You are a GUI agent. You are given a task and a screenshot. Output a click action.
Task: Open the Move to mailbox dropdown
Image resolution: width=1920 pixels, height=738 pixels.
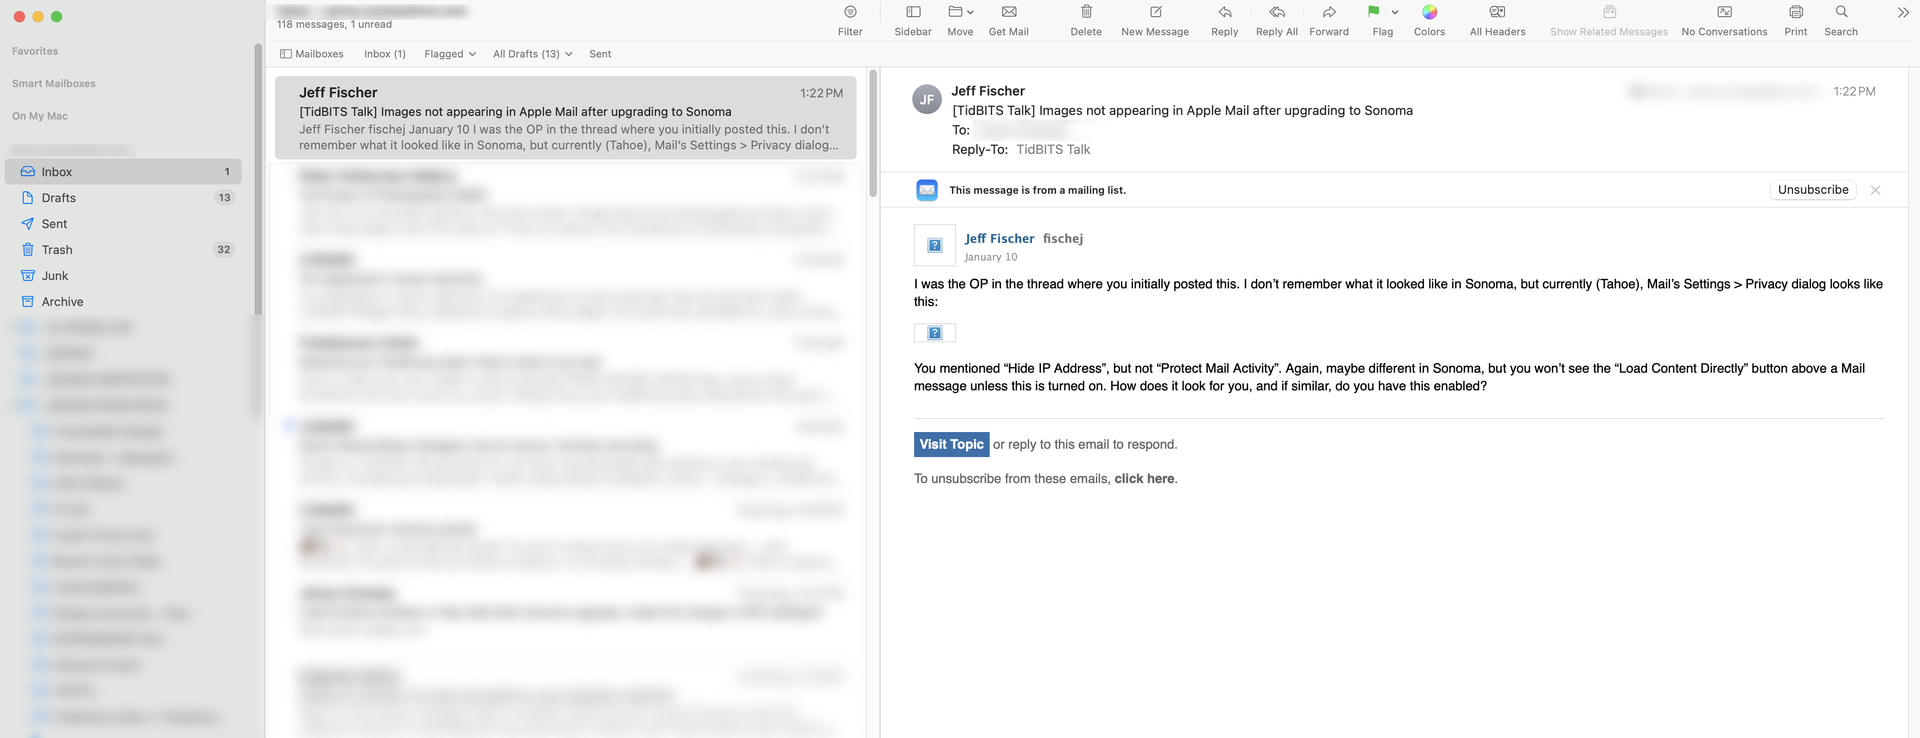tap(960, 13)
